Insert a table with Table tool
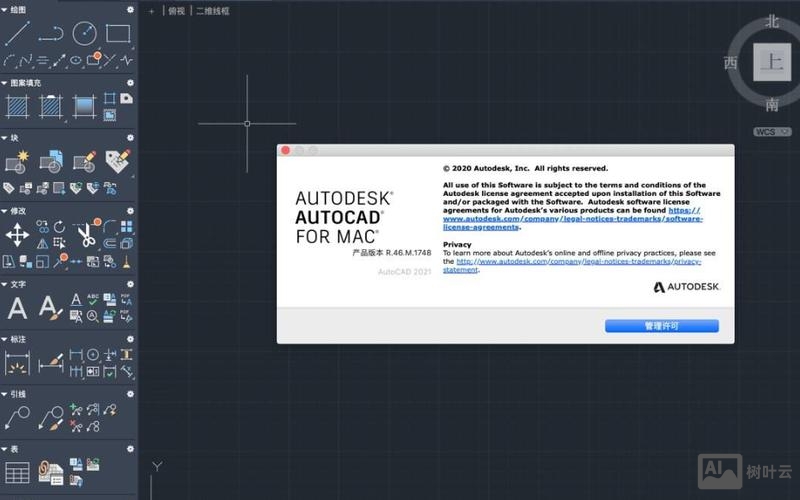 (x=17, y=472)
